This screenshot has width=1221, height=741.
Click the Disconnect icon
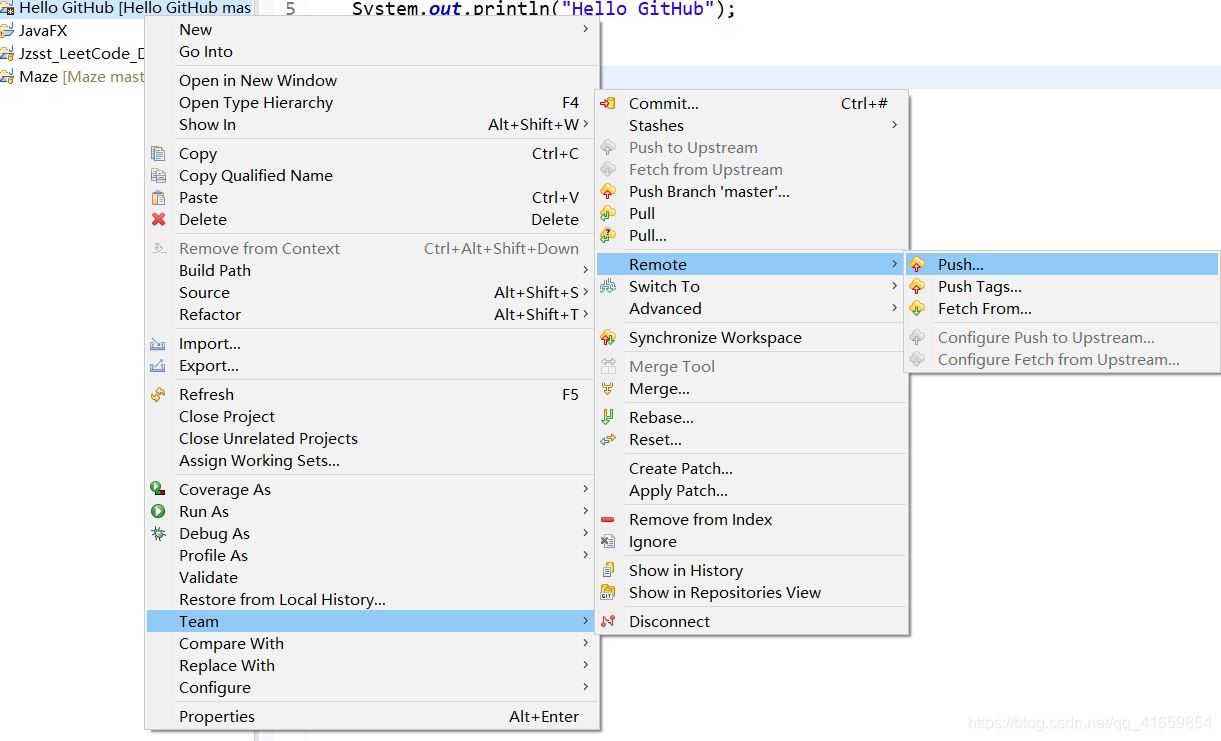click(607, 621)
